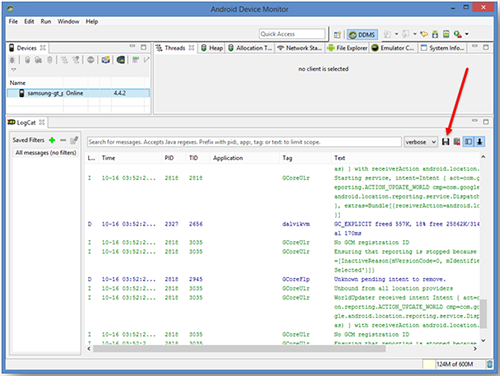Image resolution: width=500 pixels, height=376 pixels.
Task: Select the samsung device row
Action: pyautogui.click(x=78, y=93)
